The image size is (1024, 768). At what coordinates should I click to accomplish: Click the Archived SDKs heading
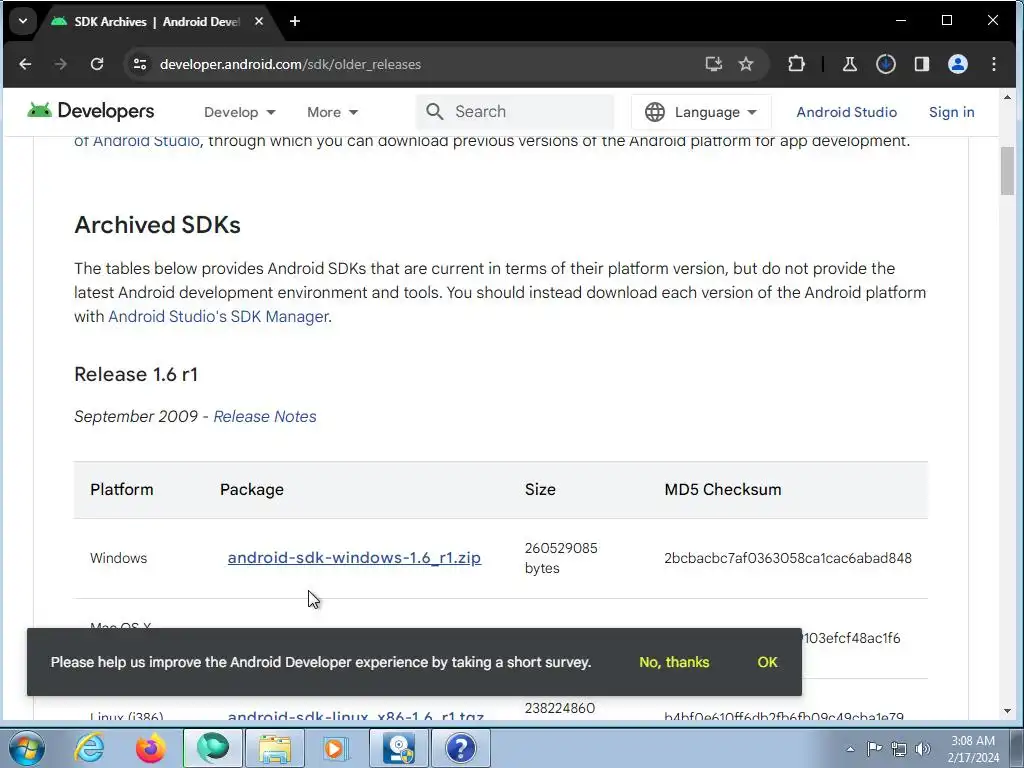point(157,225)
